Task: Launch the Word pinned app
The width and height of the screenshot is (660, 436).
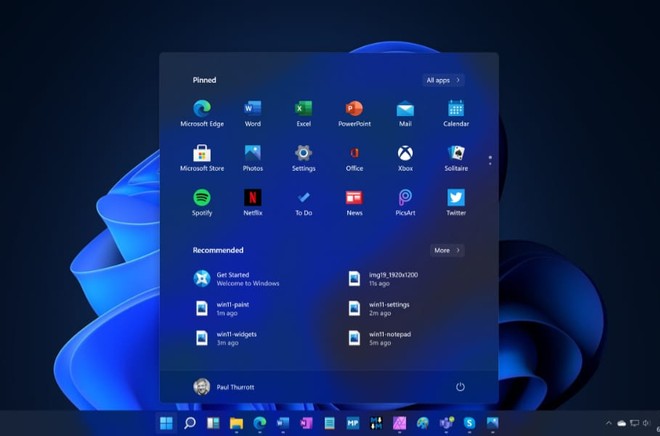Action: click(x=253, y=110)
